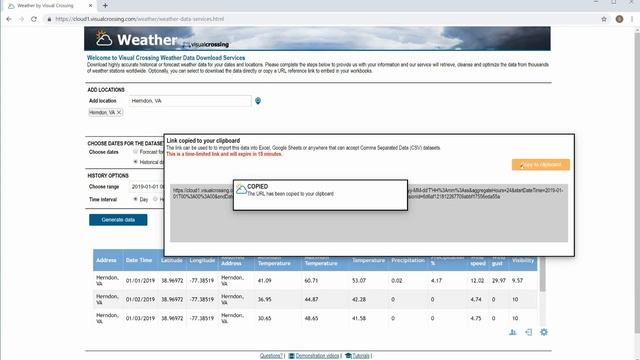
Task: Click the Visibility column header
Action: (x=523, y=260)
